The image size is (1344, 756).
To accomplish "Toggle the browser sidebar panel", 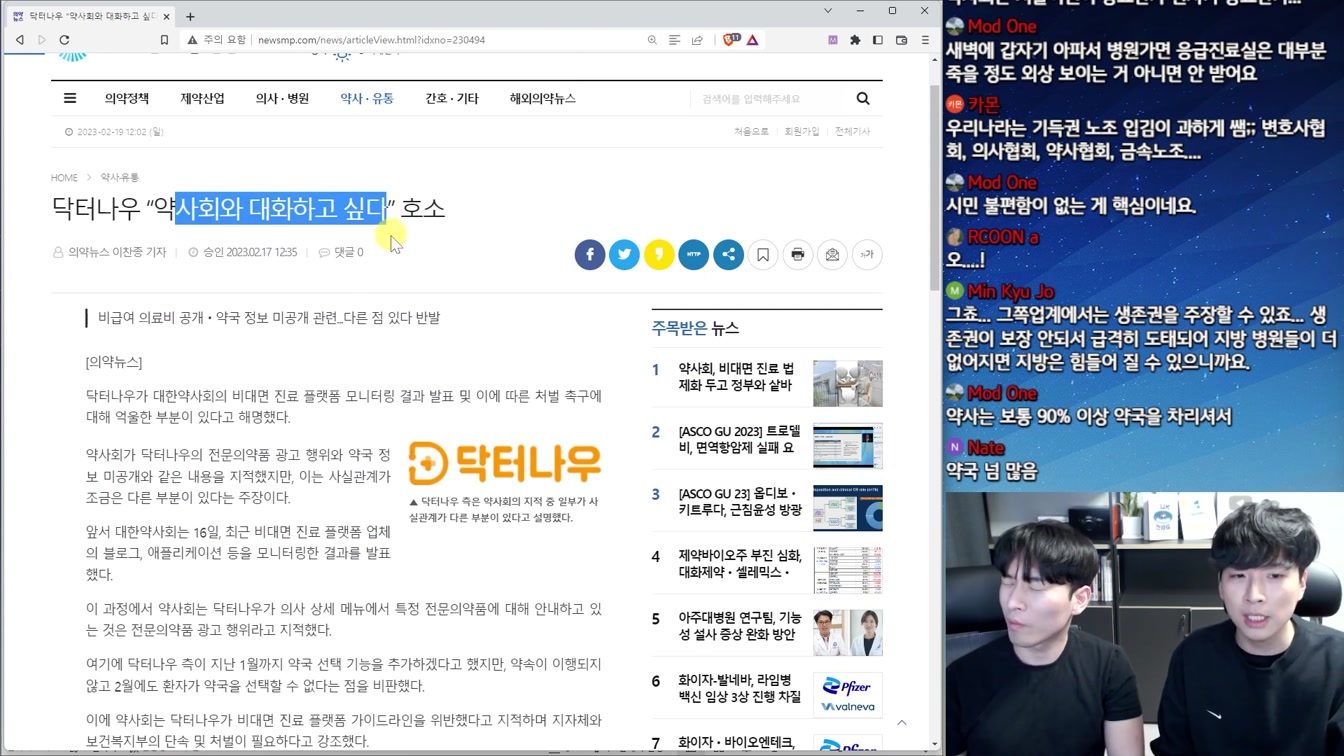I will click(x=878, y=40).
